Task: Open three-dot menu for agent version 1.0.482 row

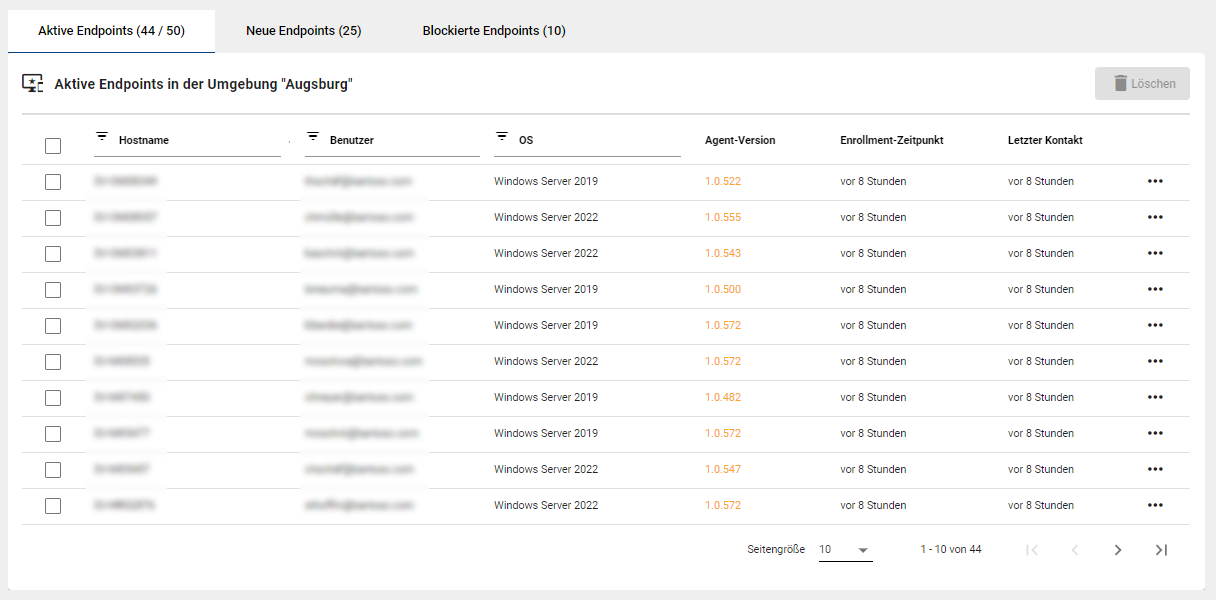Action: tap(1155, 398)
